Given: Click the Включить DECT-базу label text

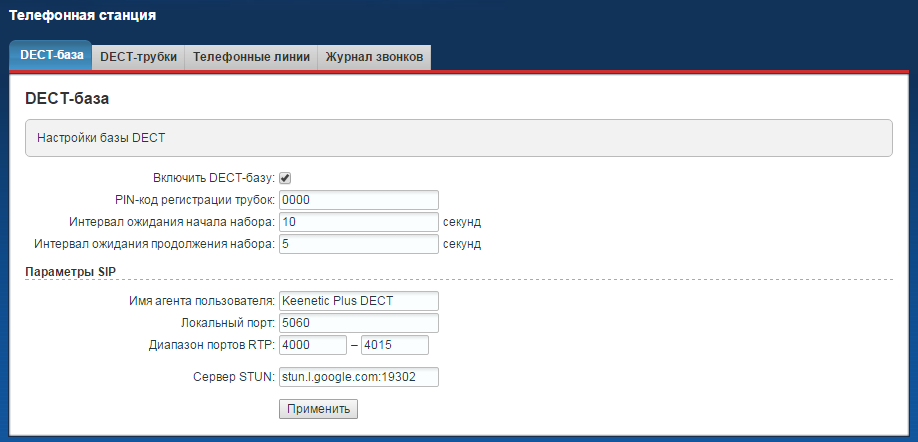Looking at the screenshot, I should 214,178.
